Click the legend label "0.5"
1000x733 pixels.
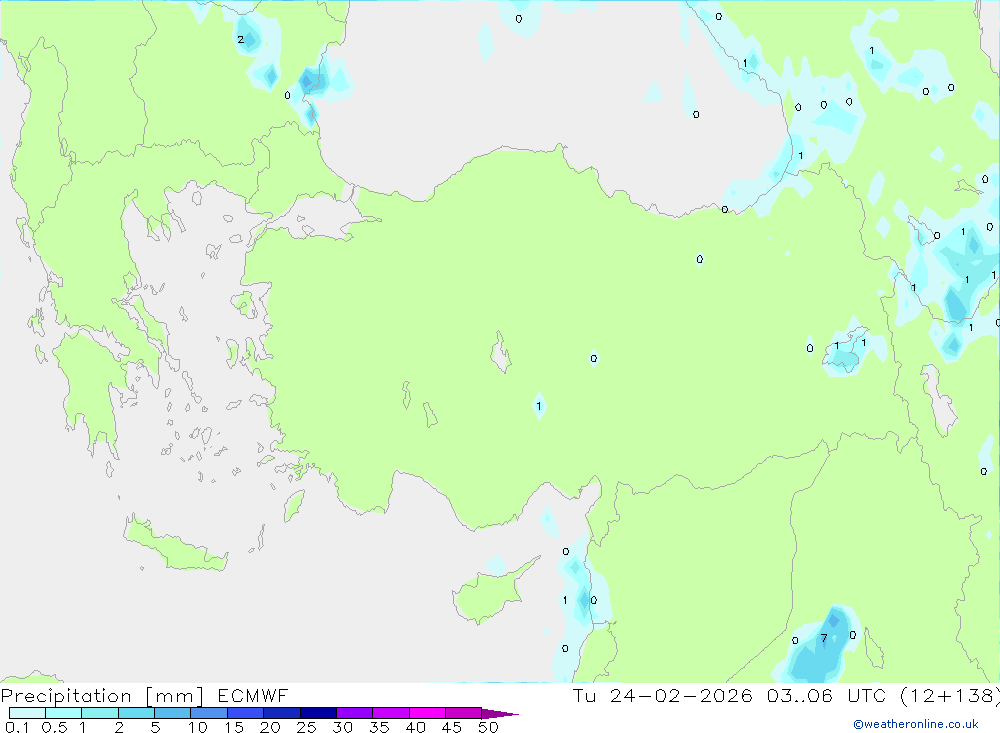(54, 727)
